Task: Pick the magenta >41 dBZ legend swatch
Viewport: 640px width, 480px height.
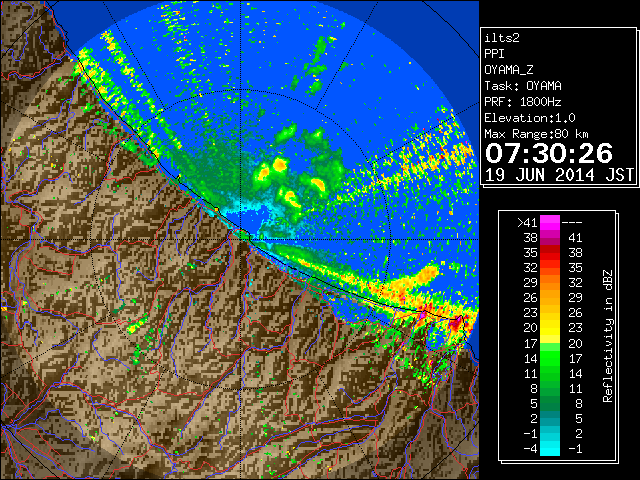Action: (x=550, y=222)
